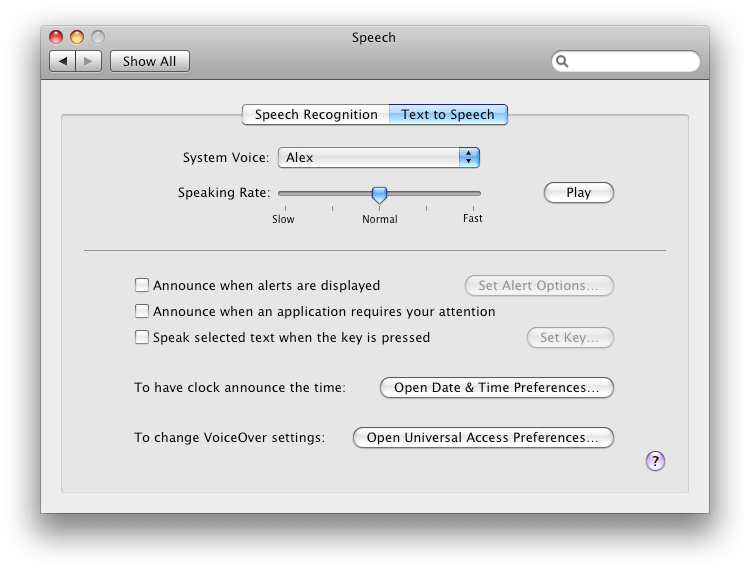Open Universal Access Preferences
Screen dimensions: 750x569
pyautogui.click(x=483, y=437)
